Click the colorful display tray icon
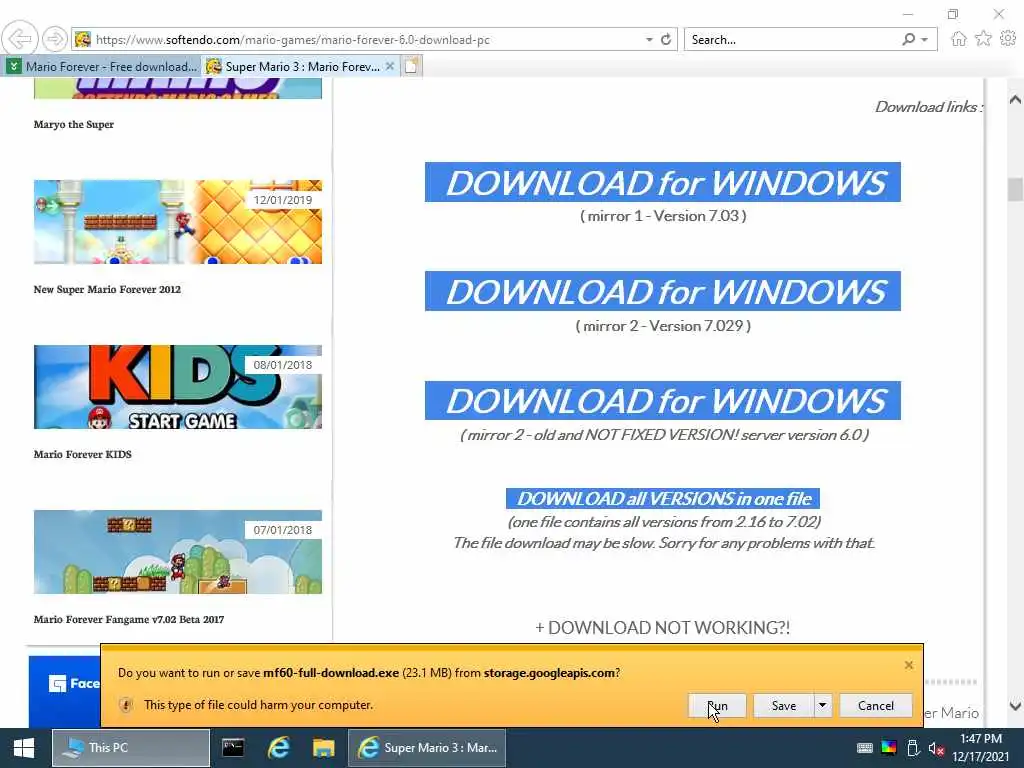This screenshot has height=768, width=1024. pyautogui.click(x=889, y=748)
